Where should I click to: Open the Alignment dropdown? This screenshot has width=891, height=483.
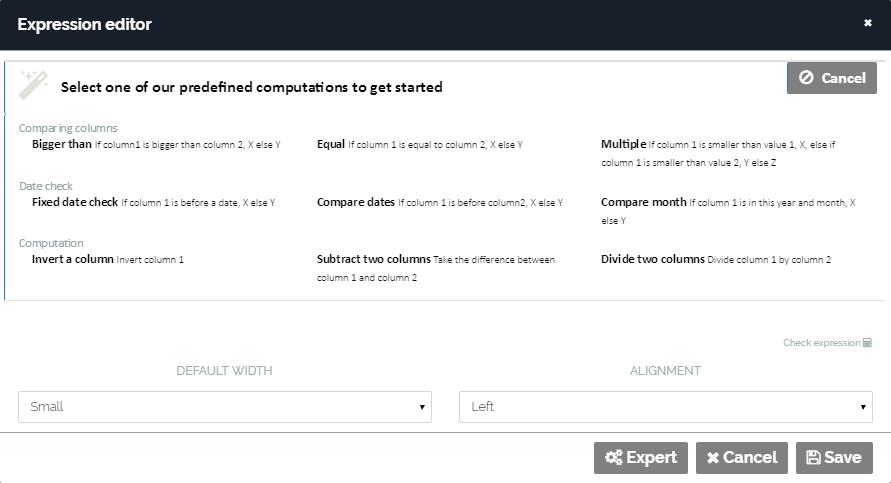665,407
